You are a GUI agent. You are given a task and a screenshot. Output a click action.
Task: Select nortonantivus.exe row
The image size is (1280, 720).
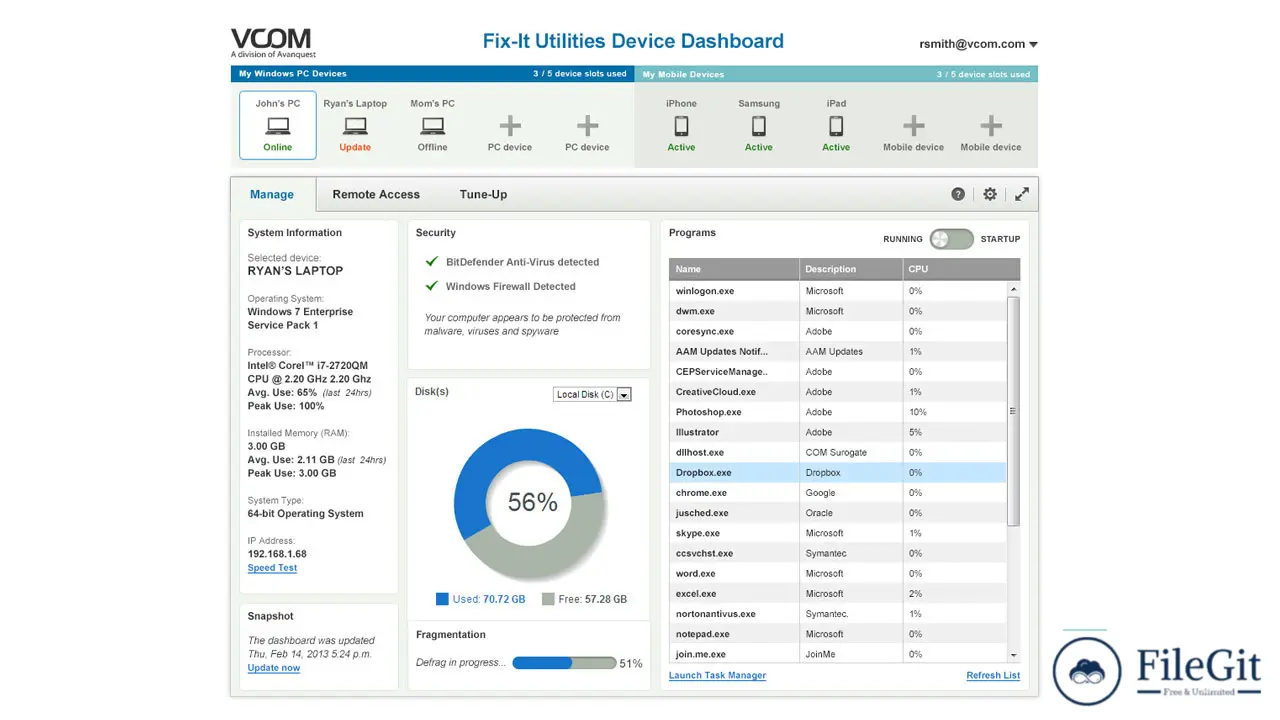[x=838, y=614]
